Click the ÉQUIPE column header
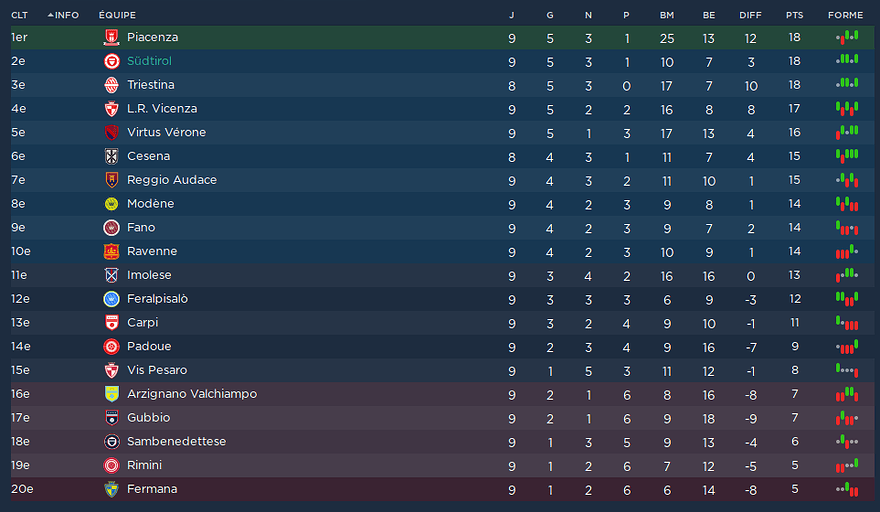The height and width of the screenshot is (512, 880). click(x=117, y=15)
